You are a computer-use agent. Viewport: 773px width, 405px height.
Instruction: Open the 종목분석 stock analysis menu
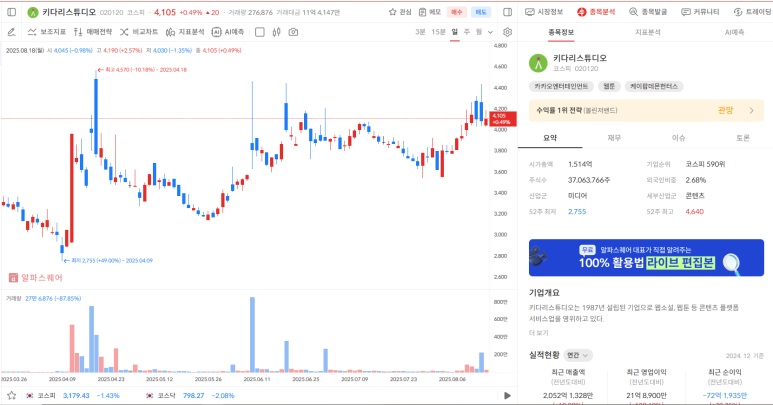(x=596, y=12)
